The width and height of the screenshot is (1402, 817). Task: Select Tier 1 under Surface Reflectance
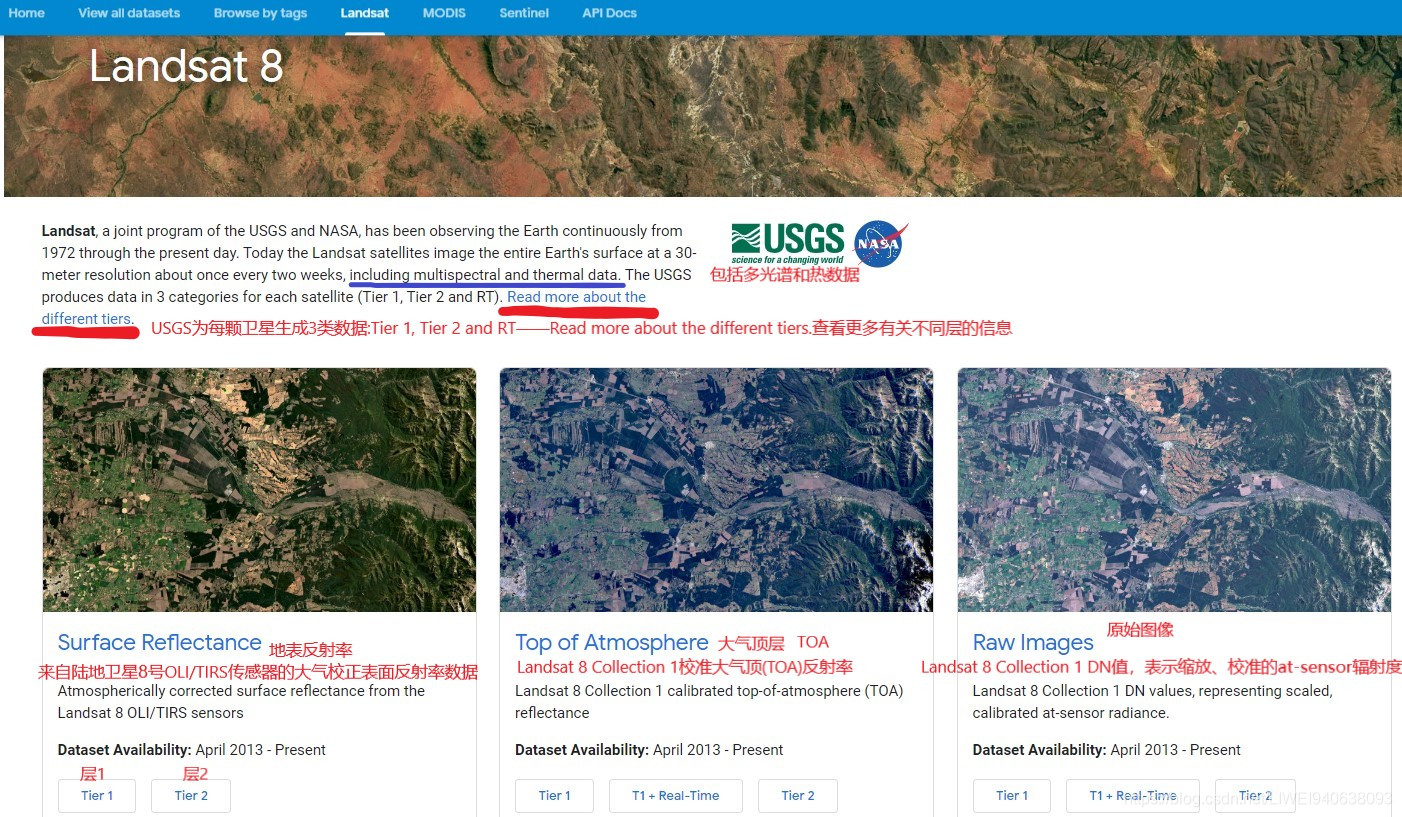[x=97, y=796]
